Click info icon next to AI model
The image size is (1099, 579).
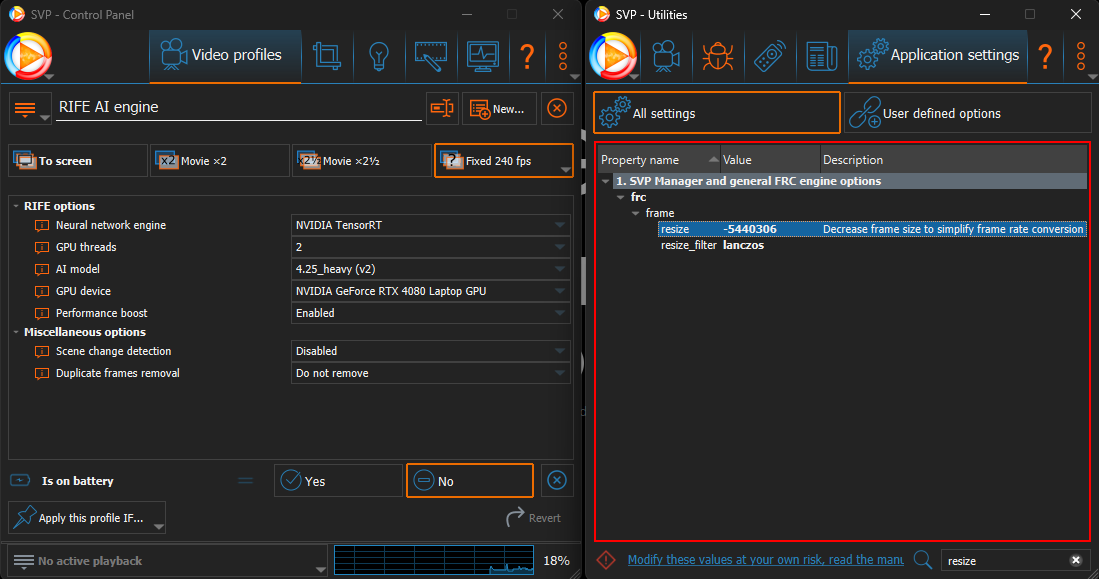pos(42,269)
